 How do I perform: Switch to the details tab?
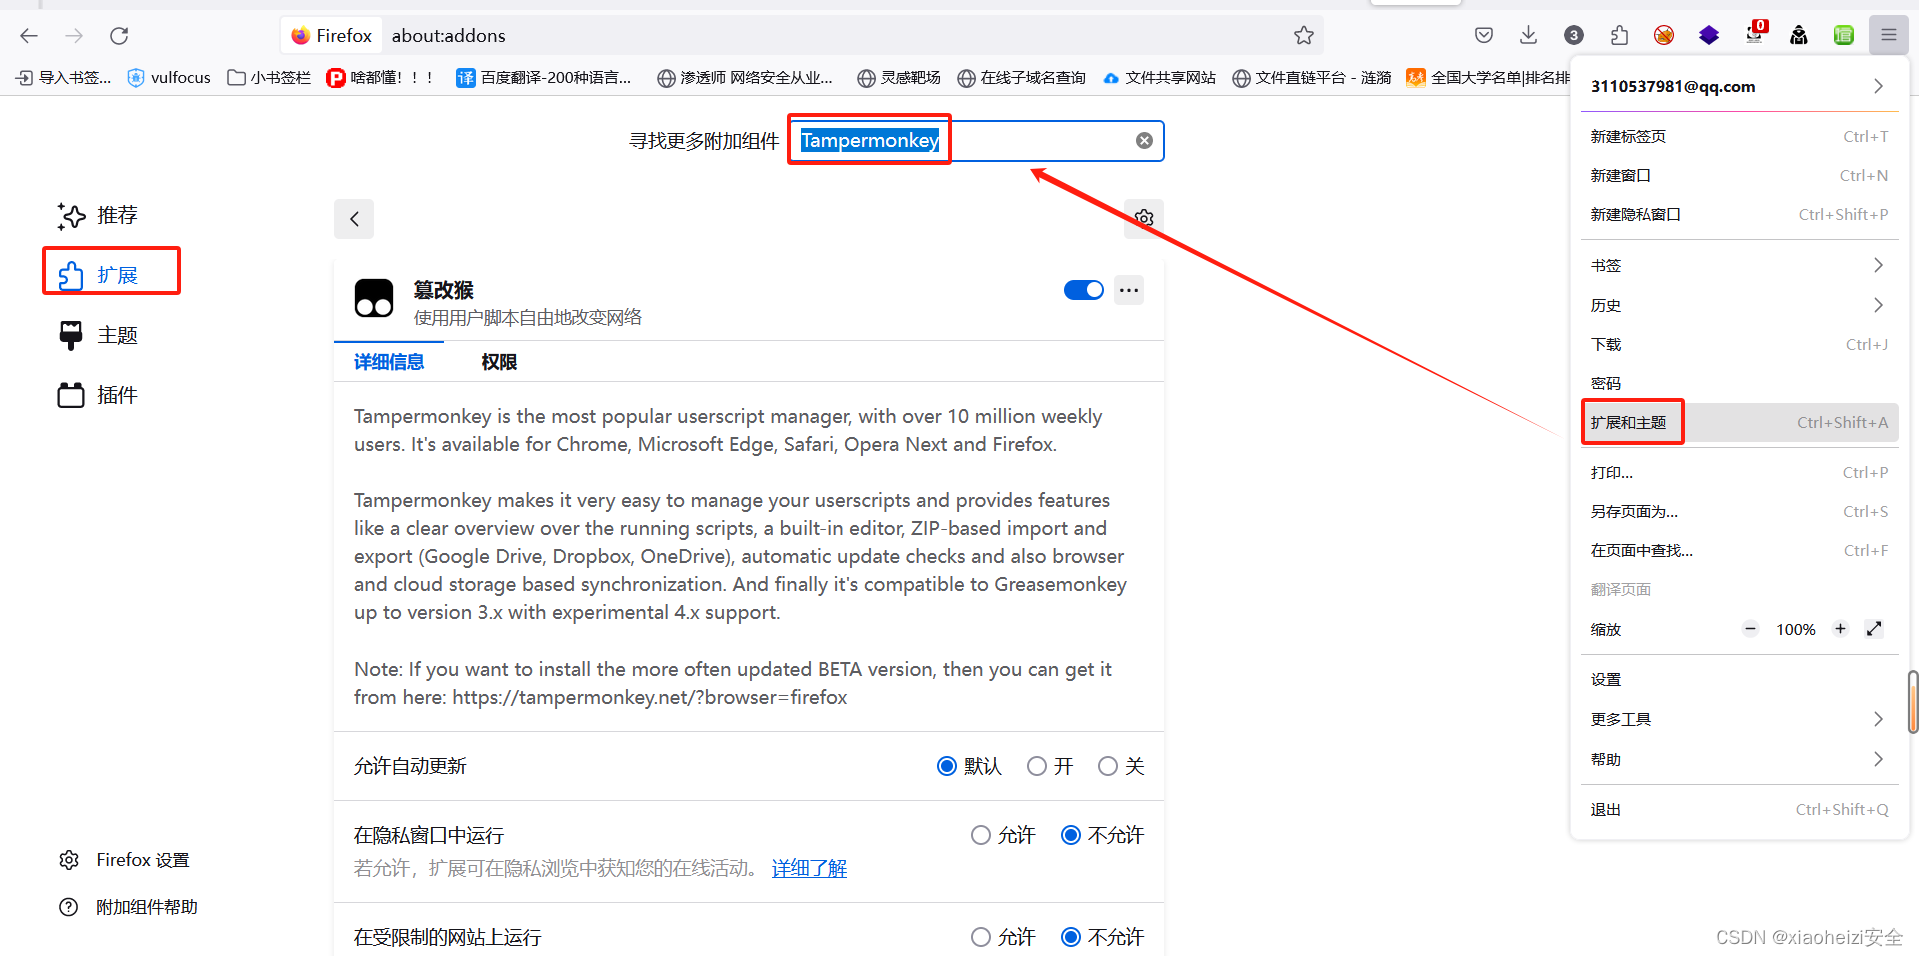pos(389,362)
